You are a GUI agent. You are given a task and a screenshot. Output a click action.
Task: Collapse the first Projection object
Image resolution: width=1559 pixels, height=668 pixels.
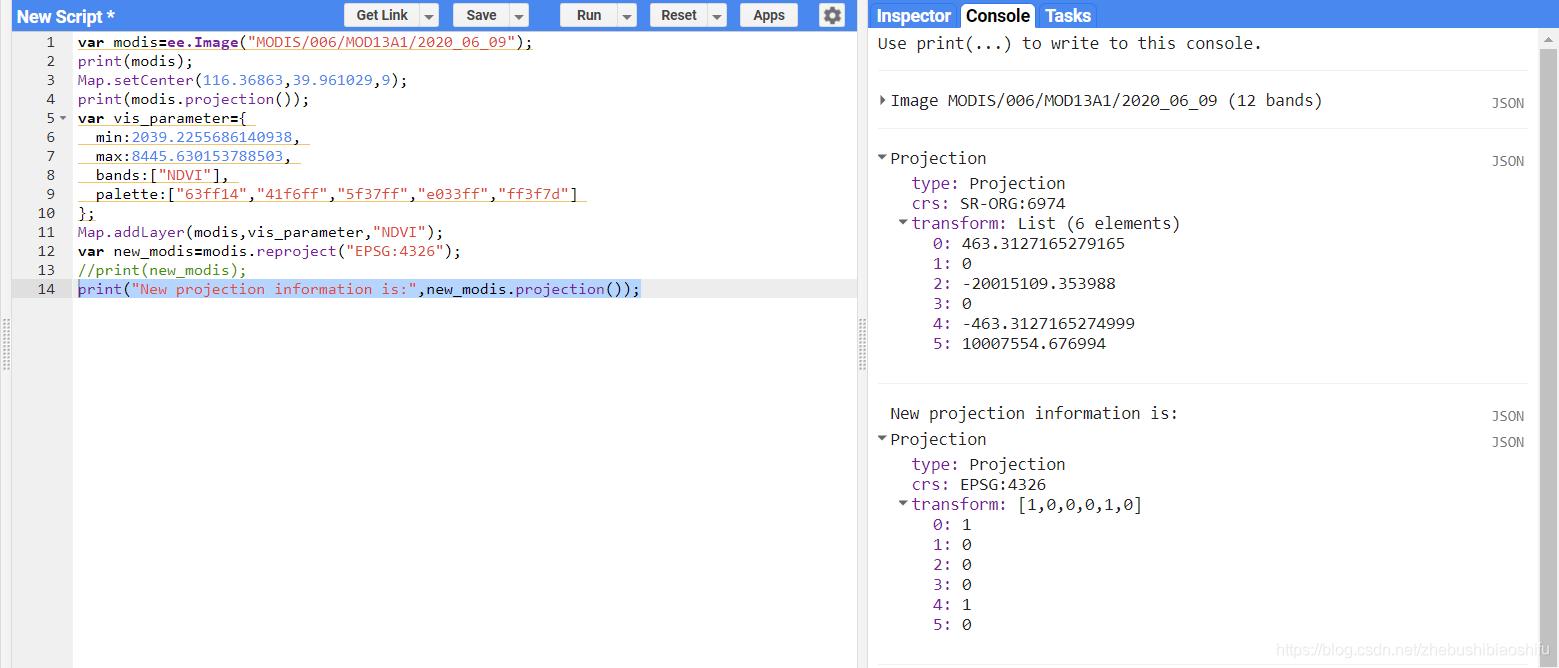(883, 158)
